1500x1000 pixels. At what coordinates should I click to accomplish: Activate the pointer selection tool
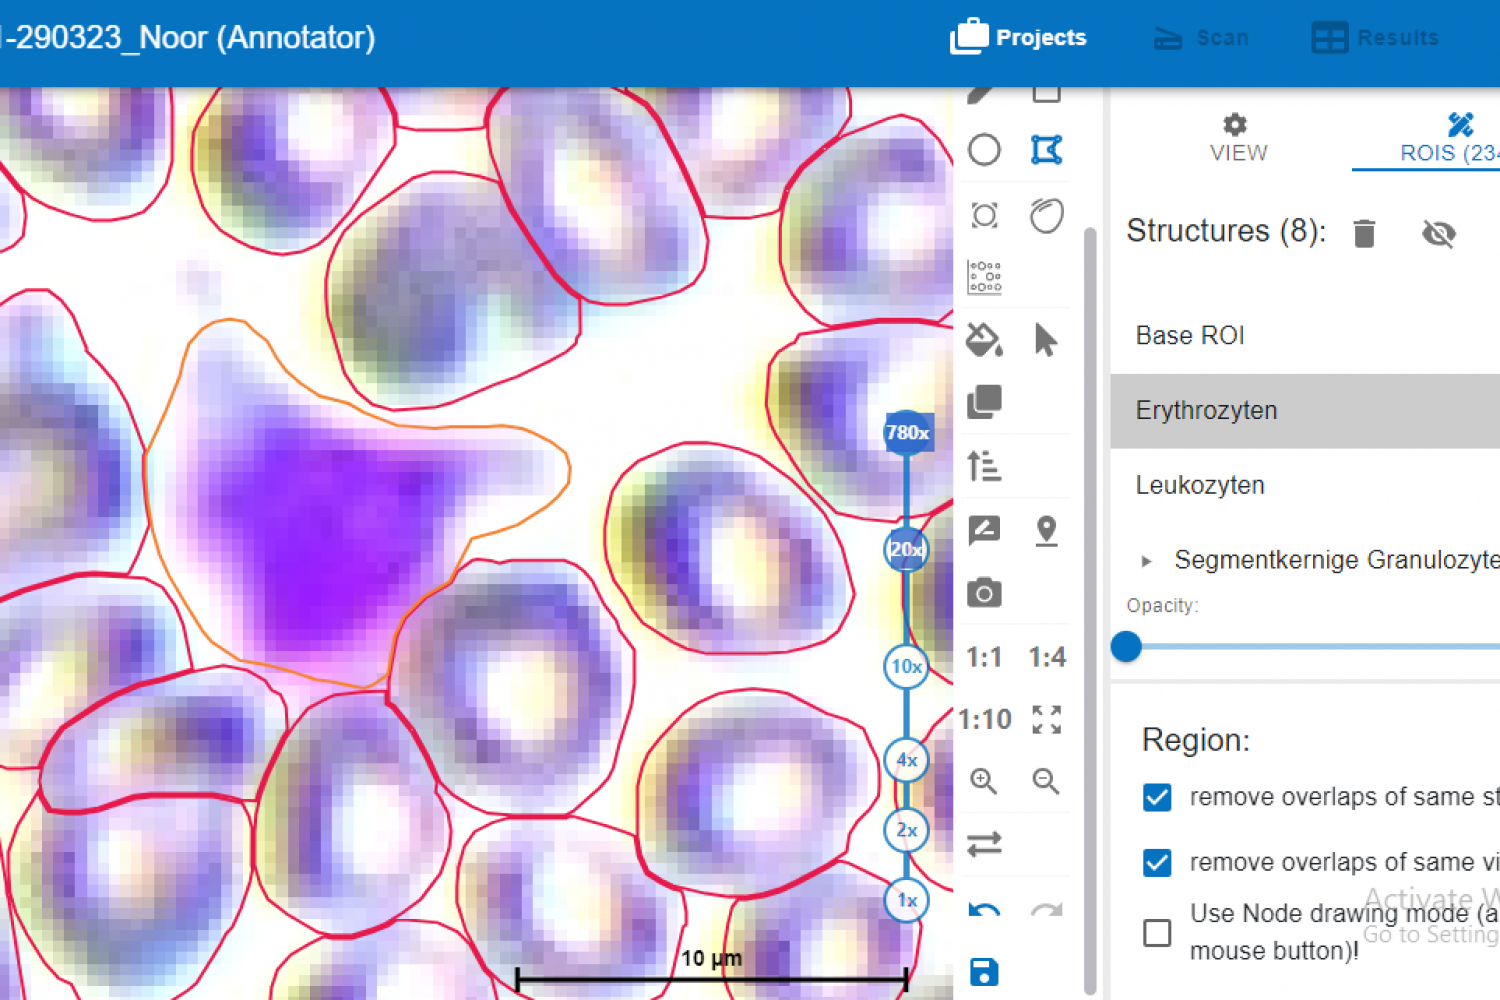pos(1046,340)
